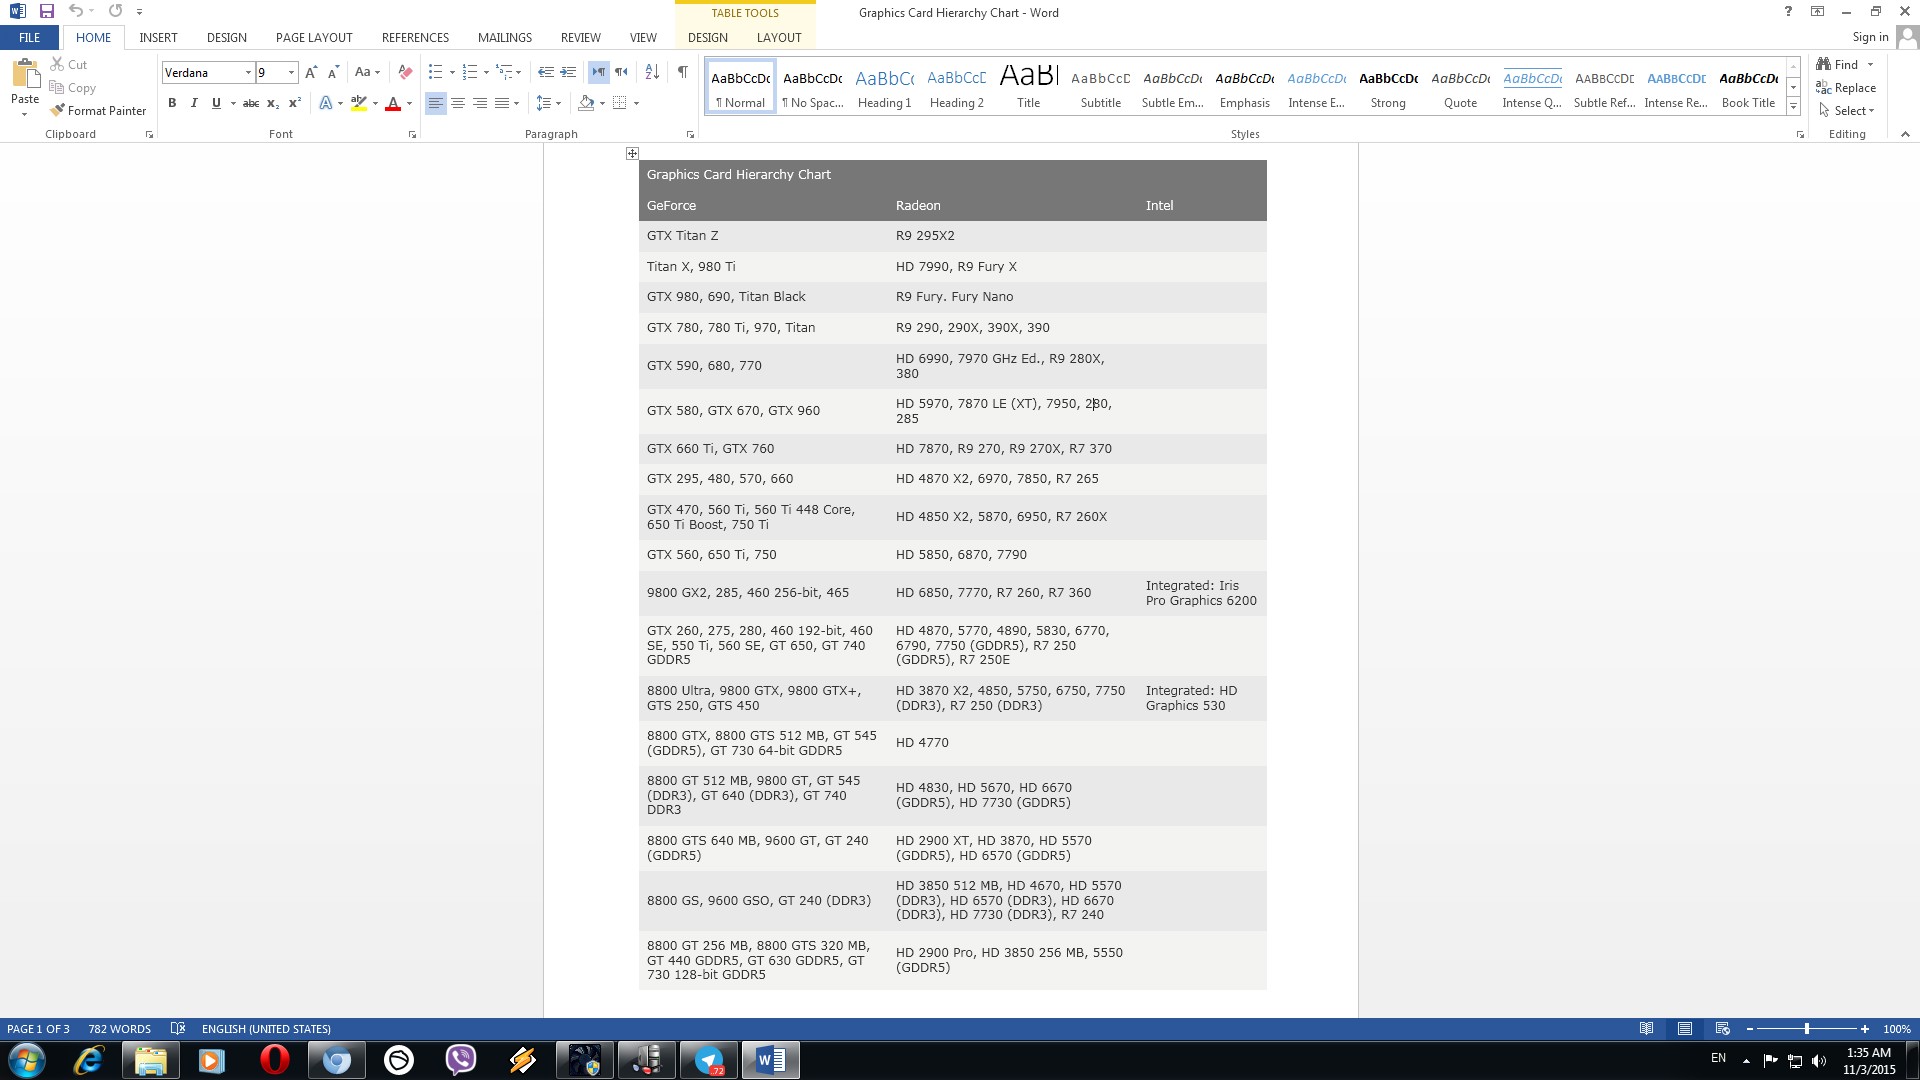Image resolution: width=1920 pixels, height=1080 pixels.
Task: Open Opera browser from taskbar
Action: coord(274,1060)
